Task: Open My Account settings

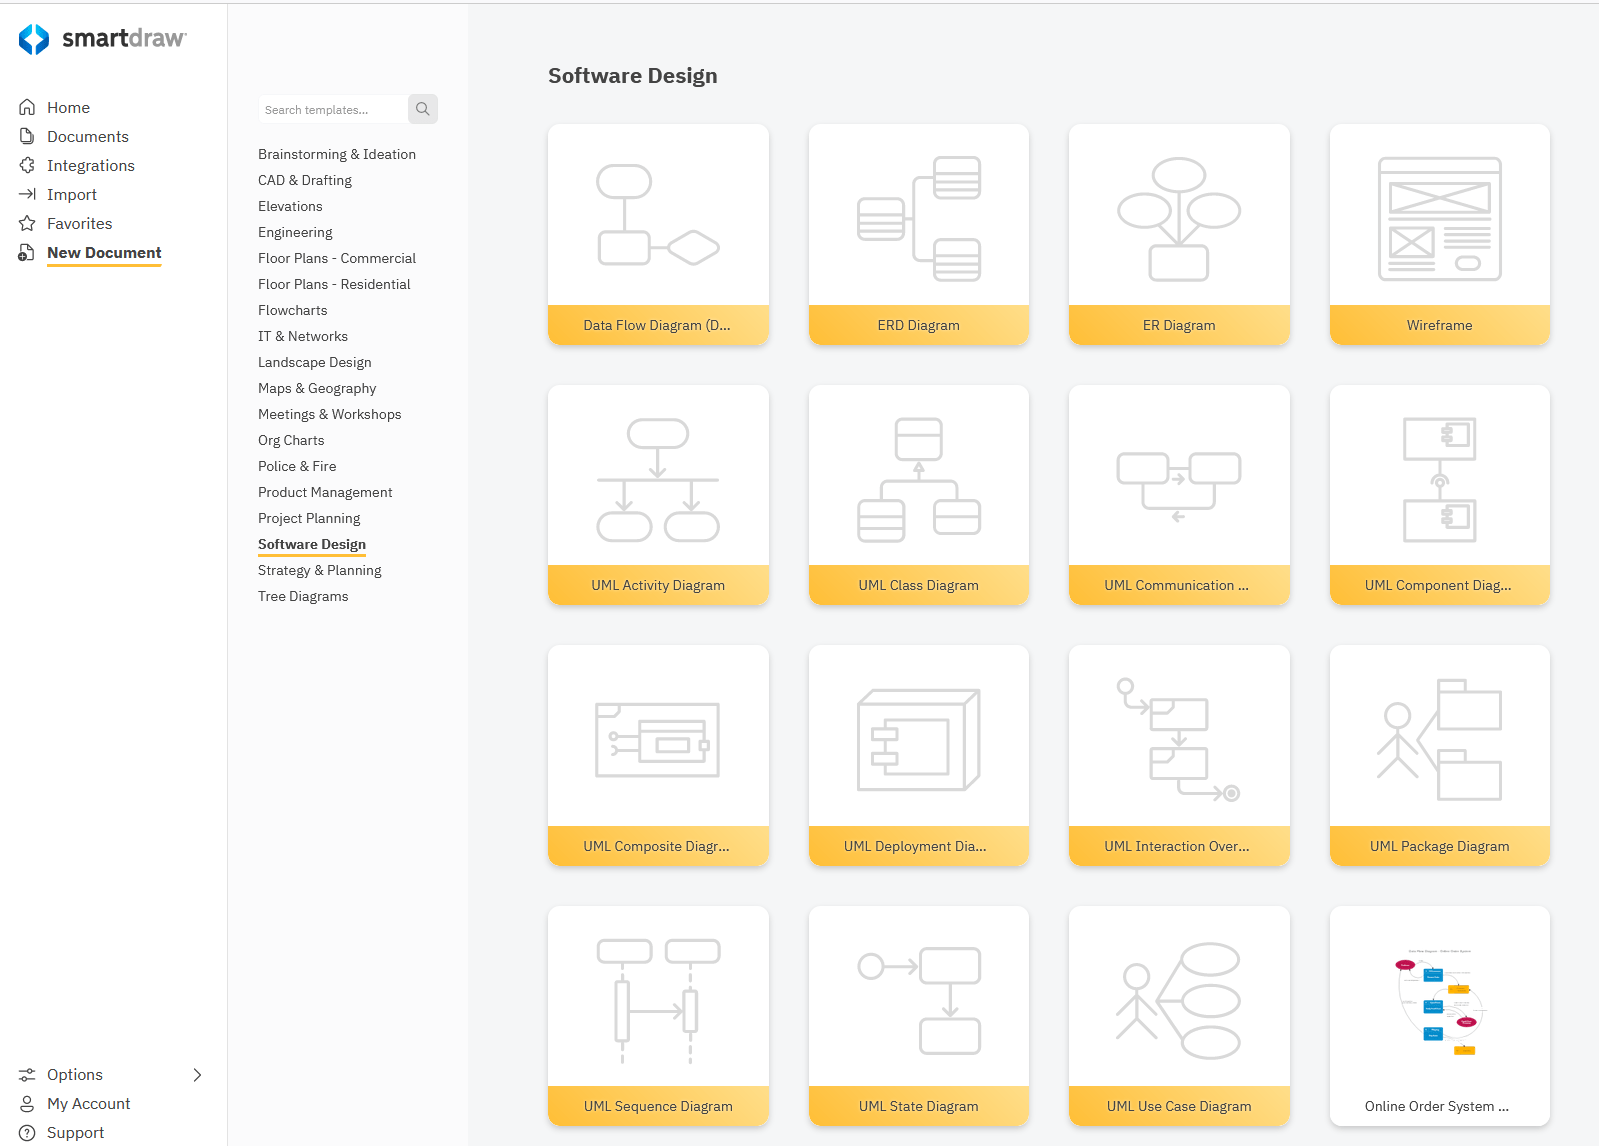Action: [x=89, y=1104]
